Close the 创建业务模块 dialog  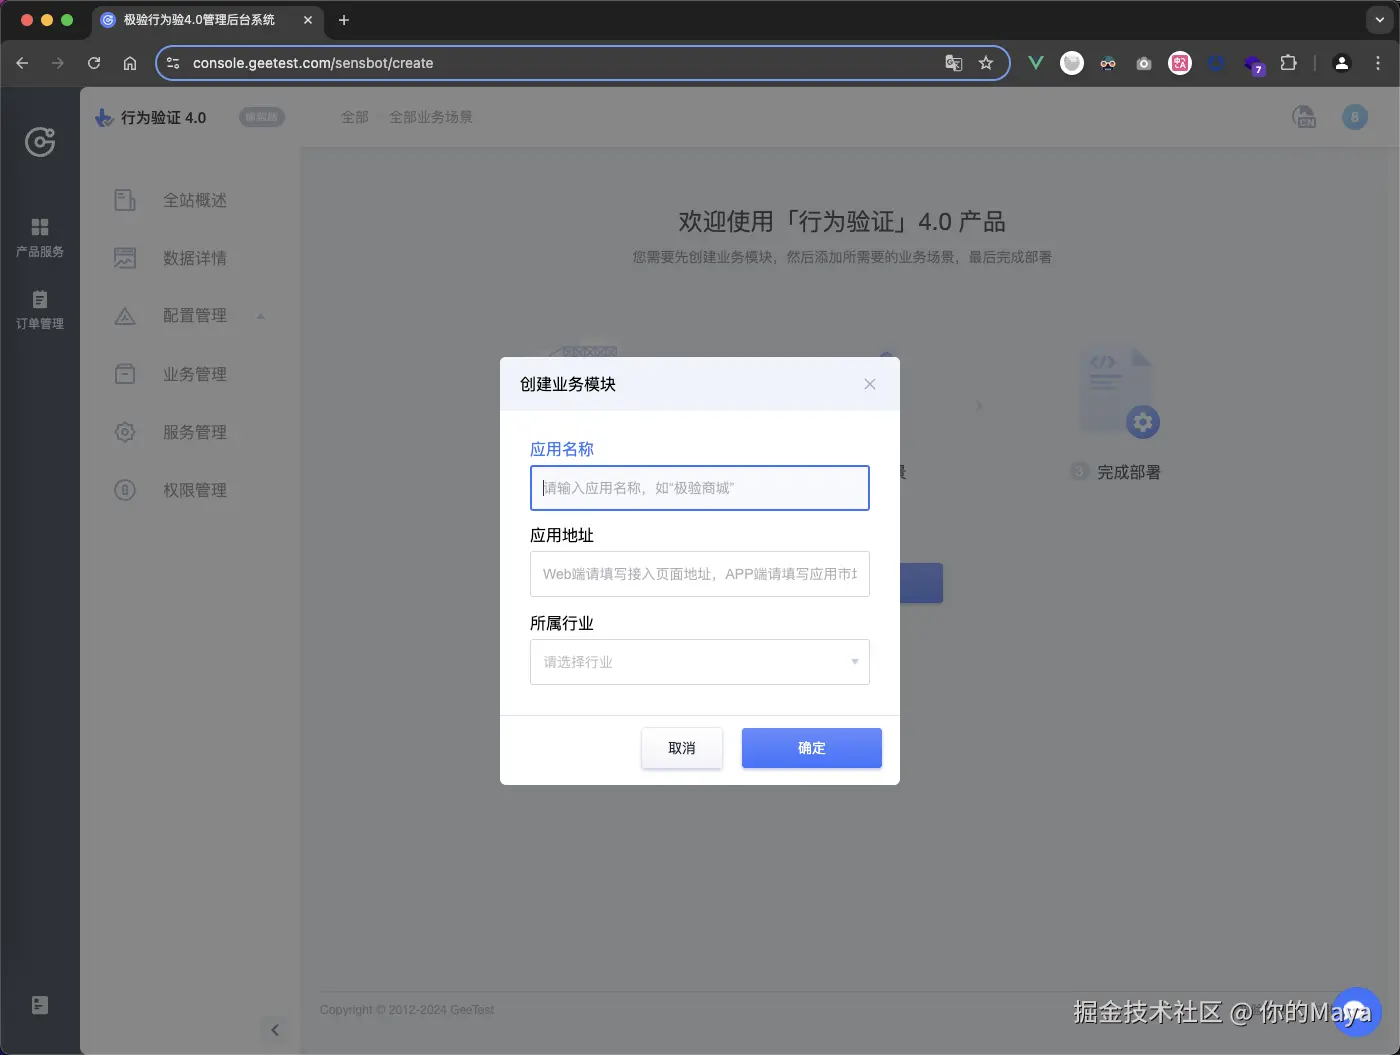(x=870, y=384)
